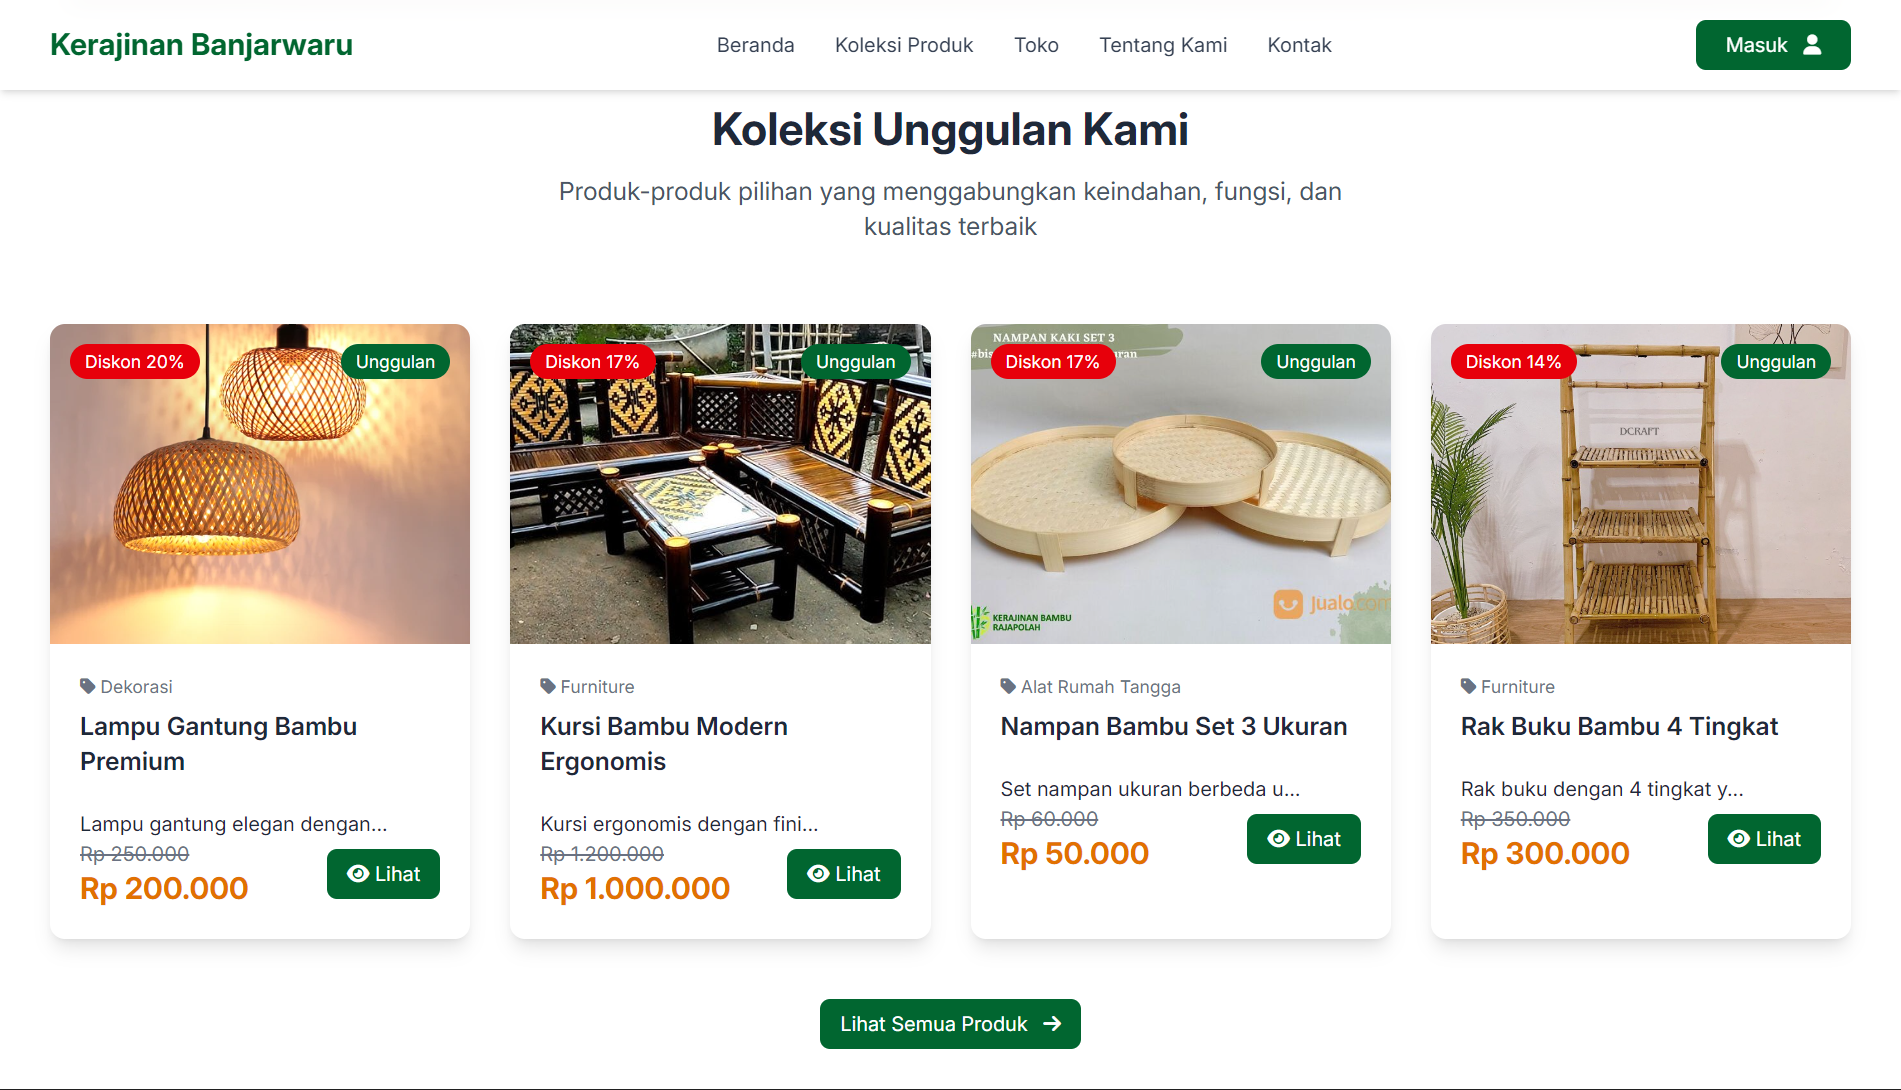Navigate to the Kontak page
Screen dimensions: 1901x1090
pos(1299,45)
